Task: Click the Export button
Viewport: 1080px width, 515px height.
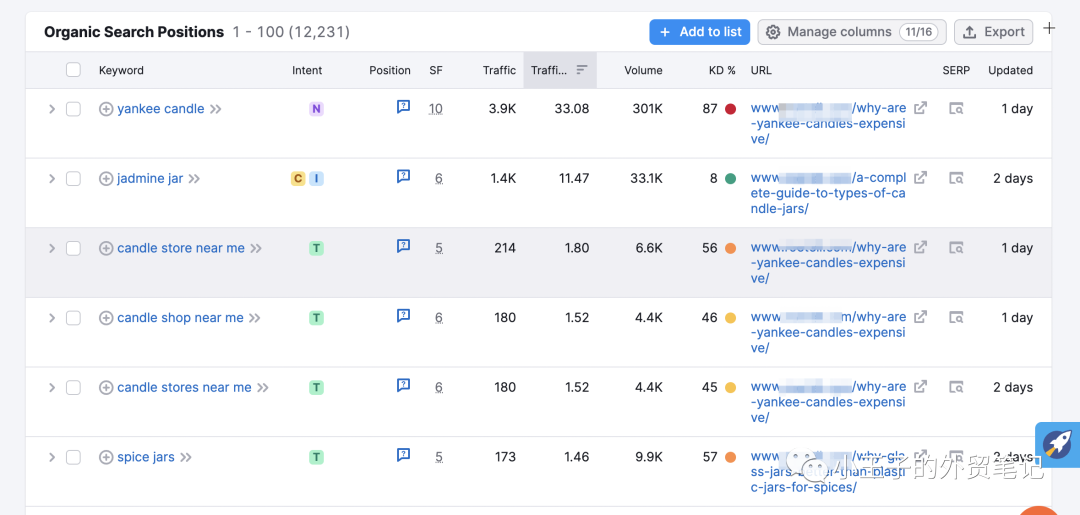Action: pyautogui.click(x=993, y=32)
